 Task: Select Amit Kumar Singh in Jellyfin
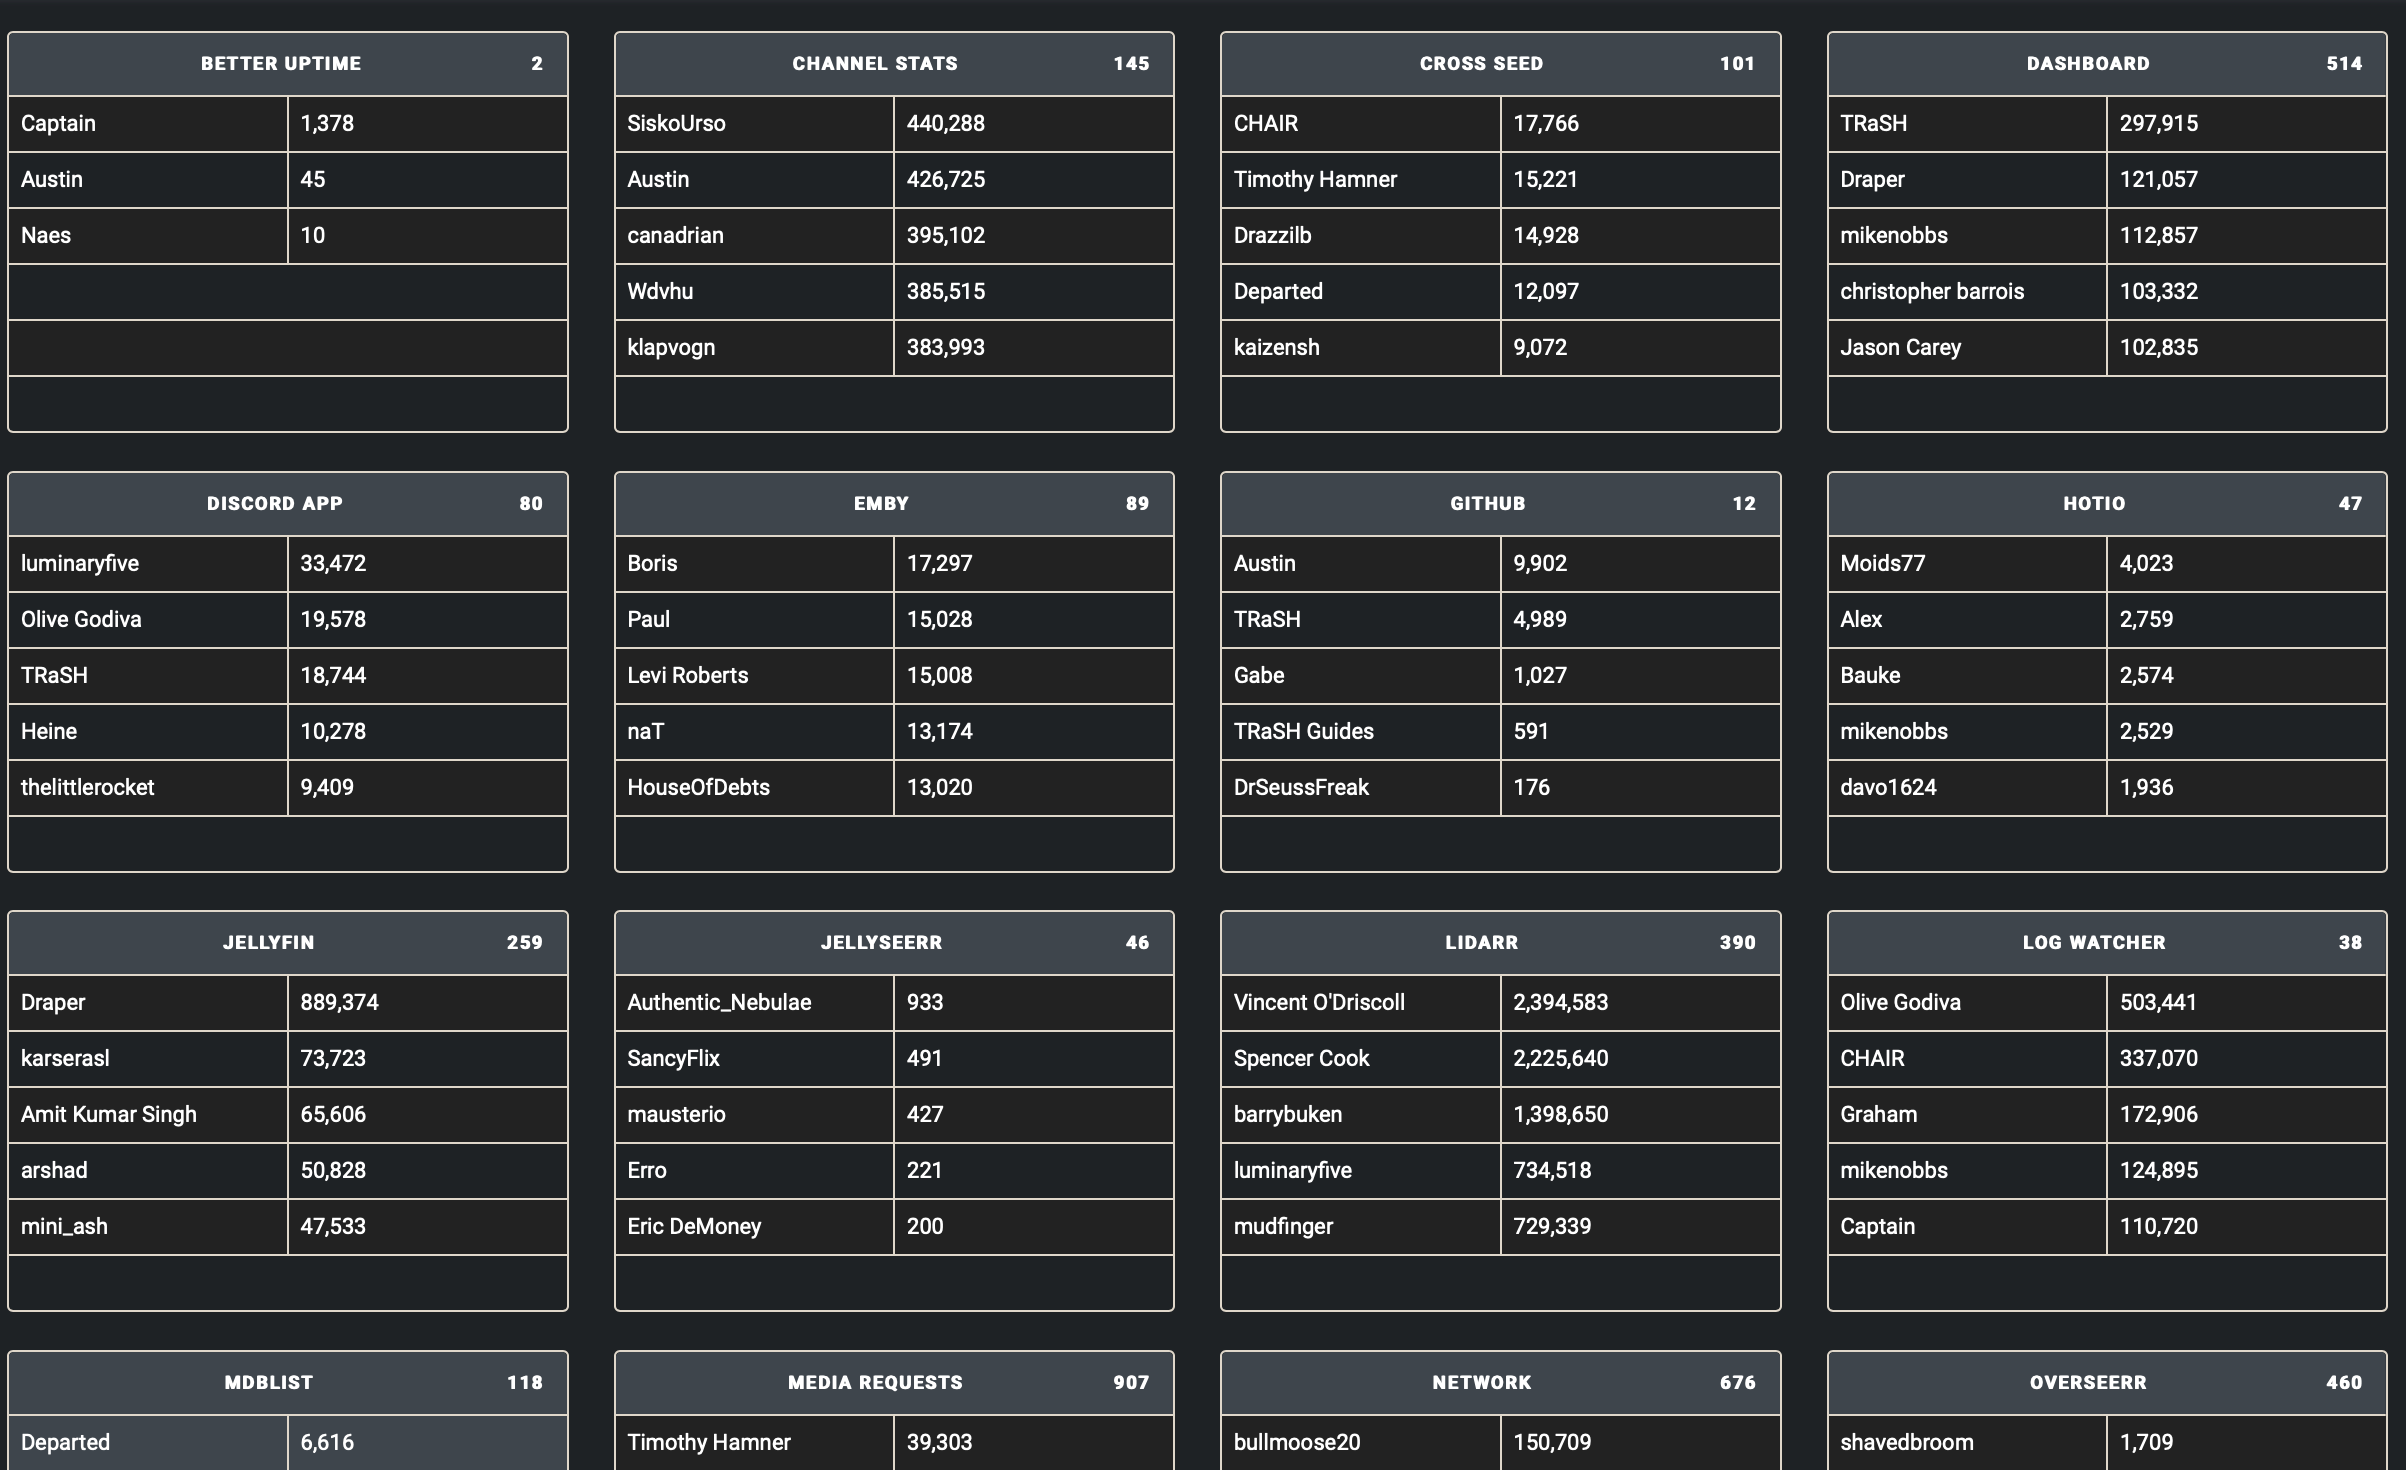[x=108, y=1114]
